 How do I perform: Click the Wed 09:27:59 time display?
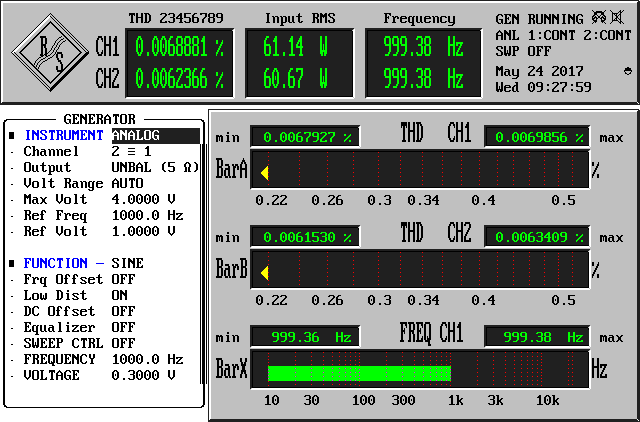543,87
